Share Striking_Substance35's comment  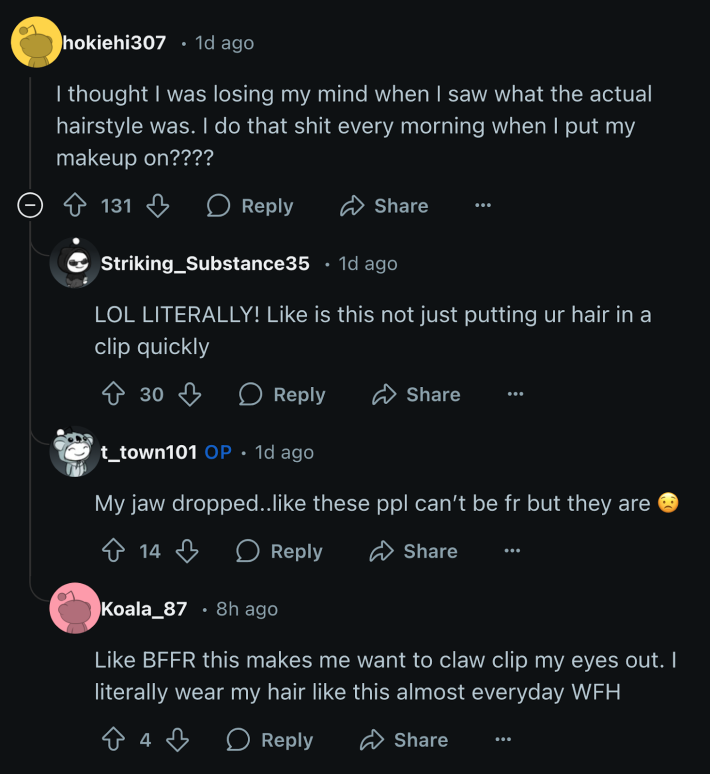tap(415, 395)
